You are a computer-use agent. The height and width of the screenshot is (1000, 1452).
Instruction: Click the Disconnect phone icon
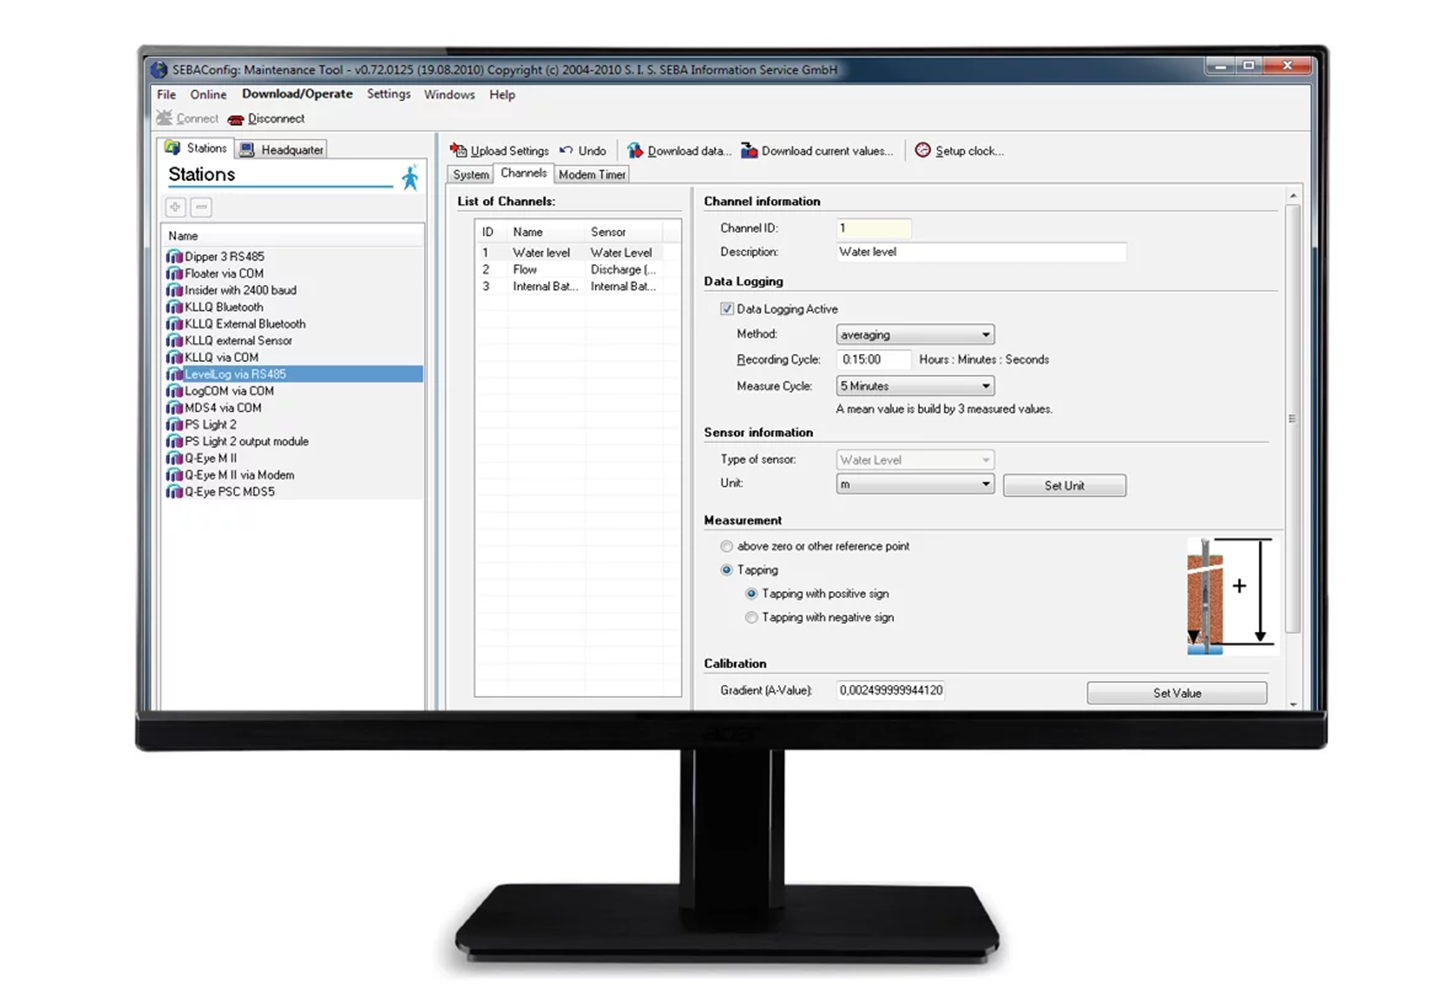pos(236,119)
